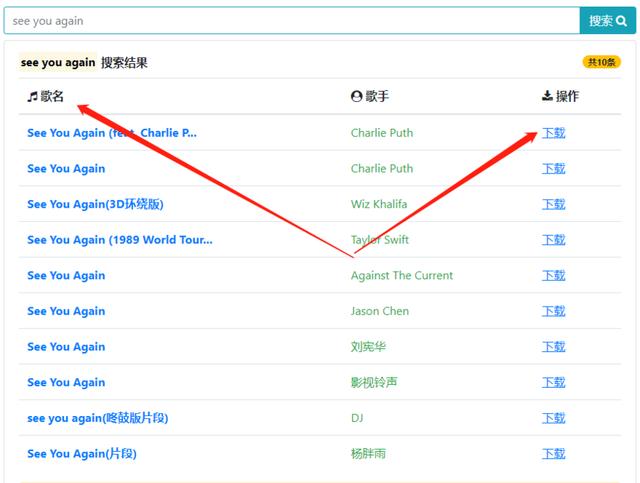Open See You Again by 影视铃声

click(66, 383)
